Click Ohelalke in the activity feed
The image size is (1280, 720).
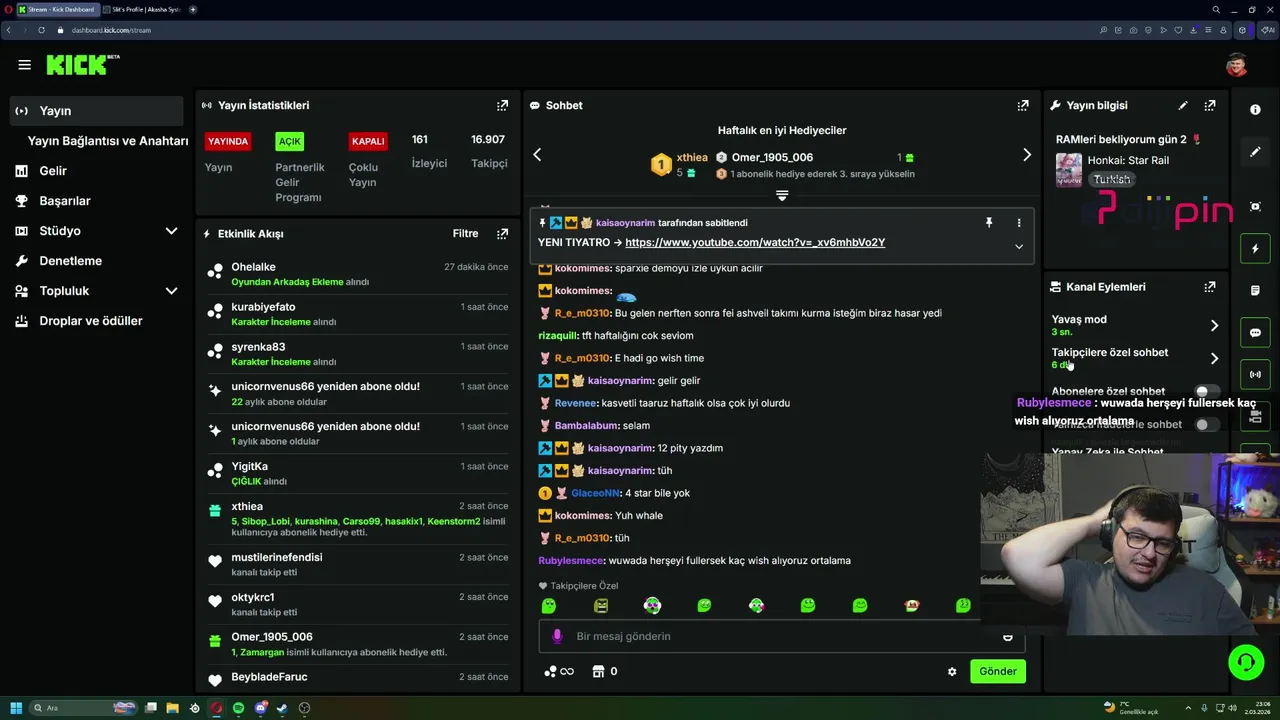[253, 267]
